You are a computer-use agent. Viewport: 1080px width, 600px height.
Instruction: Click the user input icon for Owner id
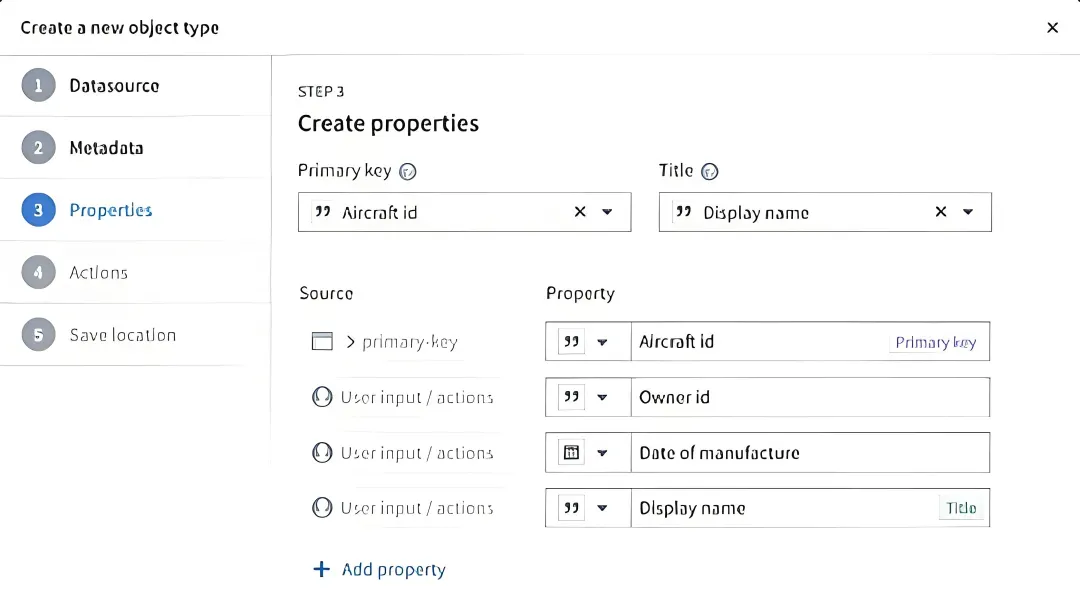coord(322,397)
